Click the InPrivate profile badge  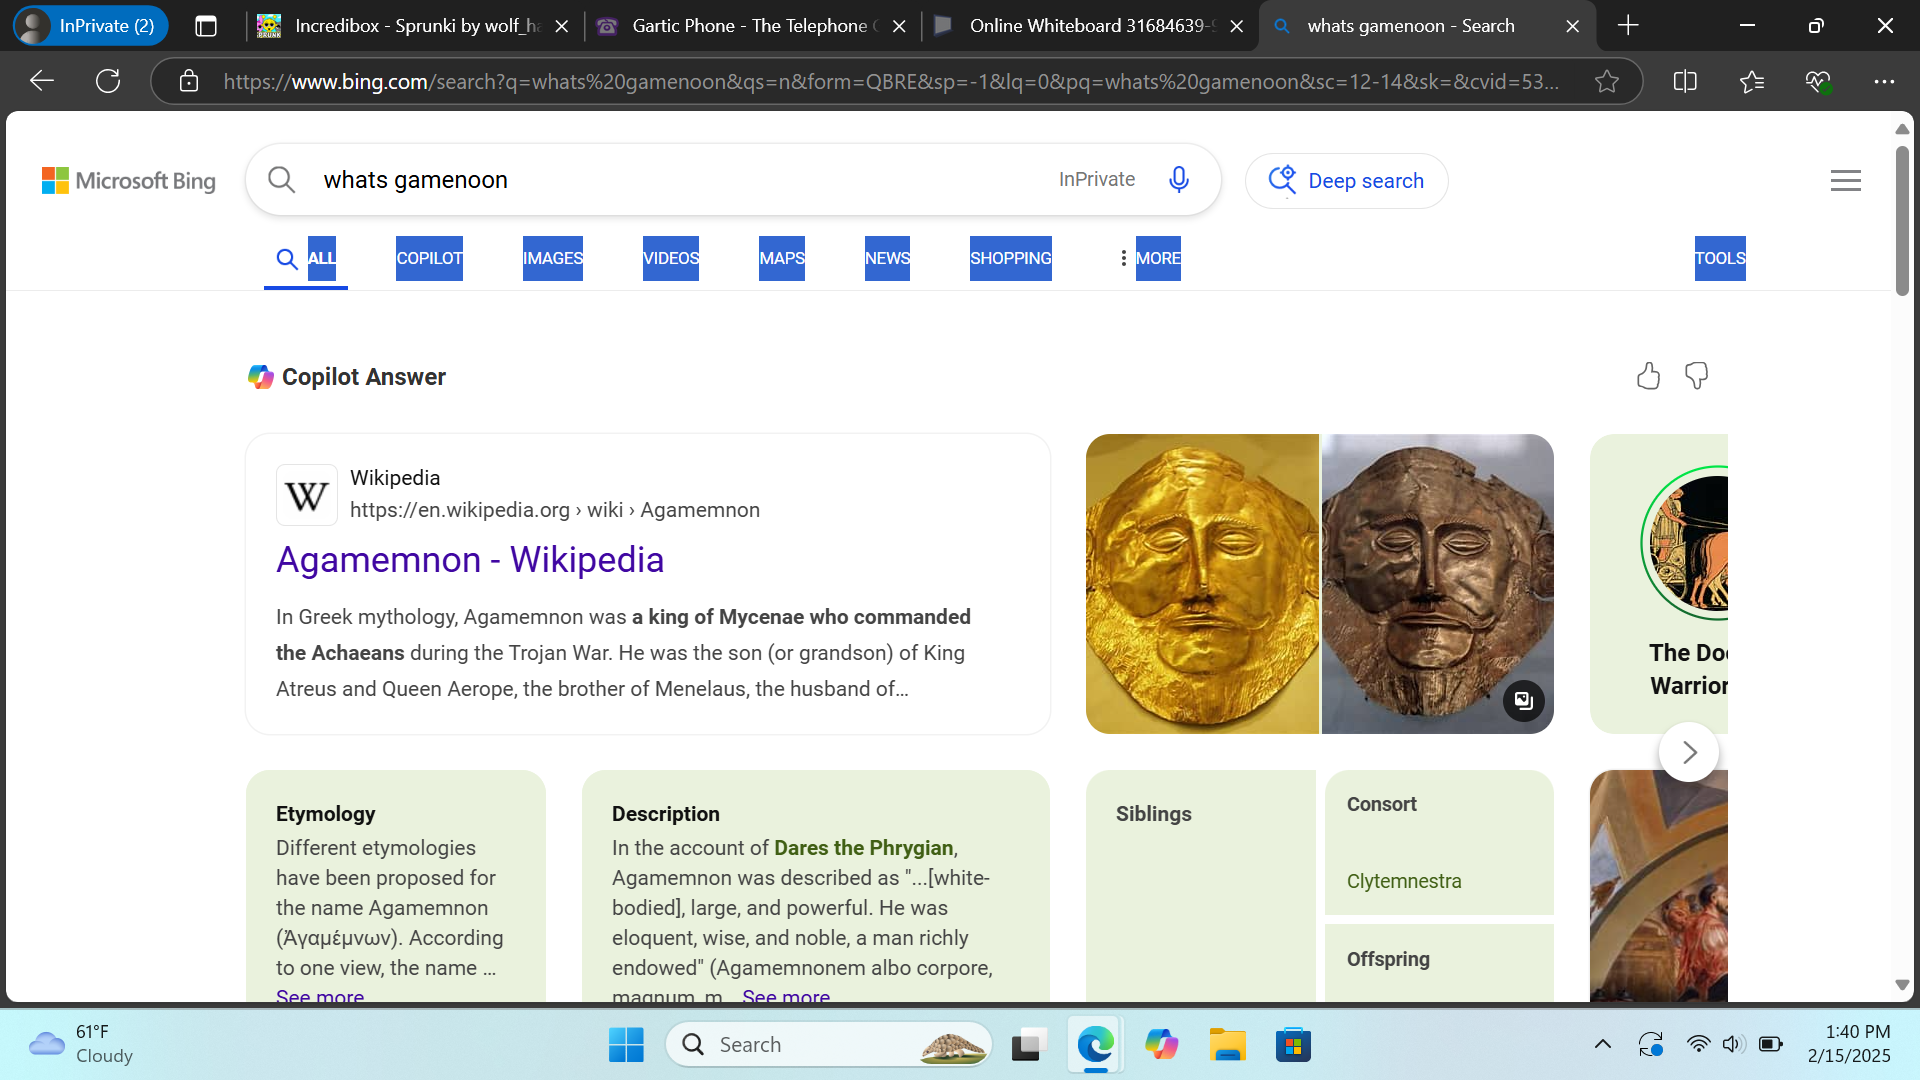point(91,26)
